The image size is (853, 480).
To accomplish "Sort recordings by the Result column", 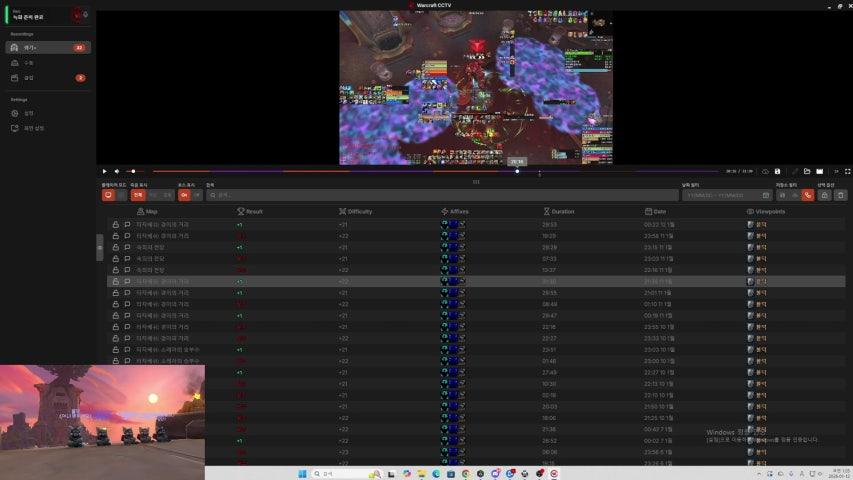I will (x=250, y=211).
